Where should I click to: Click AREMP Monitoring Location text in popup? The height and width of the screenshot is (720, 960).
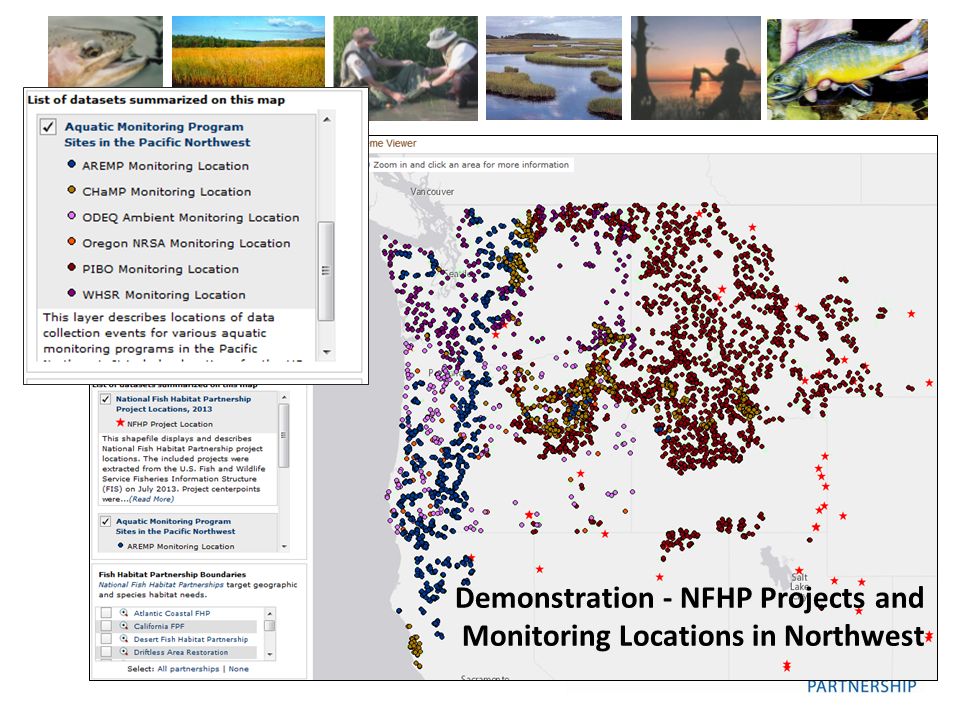pos(165,166)
